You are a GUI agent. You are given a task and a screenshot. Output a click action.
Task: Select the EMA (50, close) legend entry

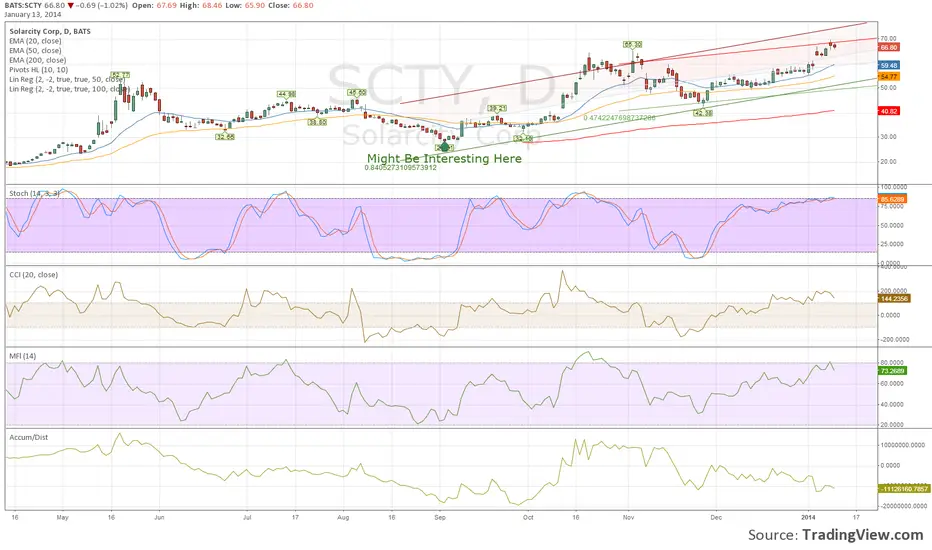coord(35,51)
